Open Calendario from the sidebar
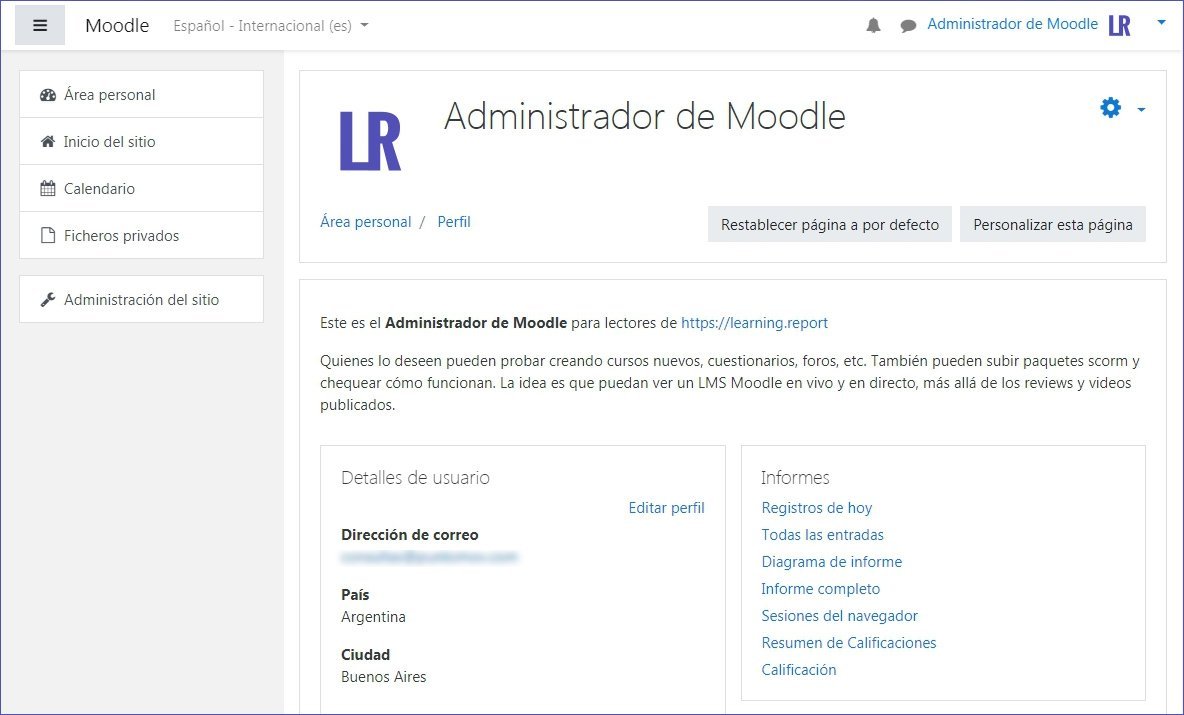The height and width of the screenshot is (715, 1184). 141,188
